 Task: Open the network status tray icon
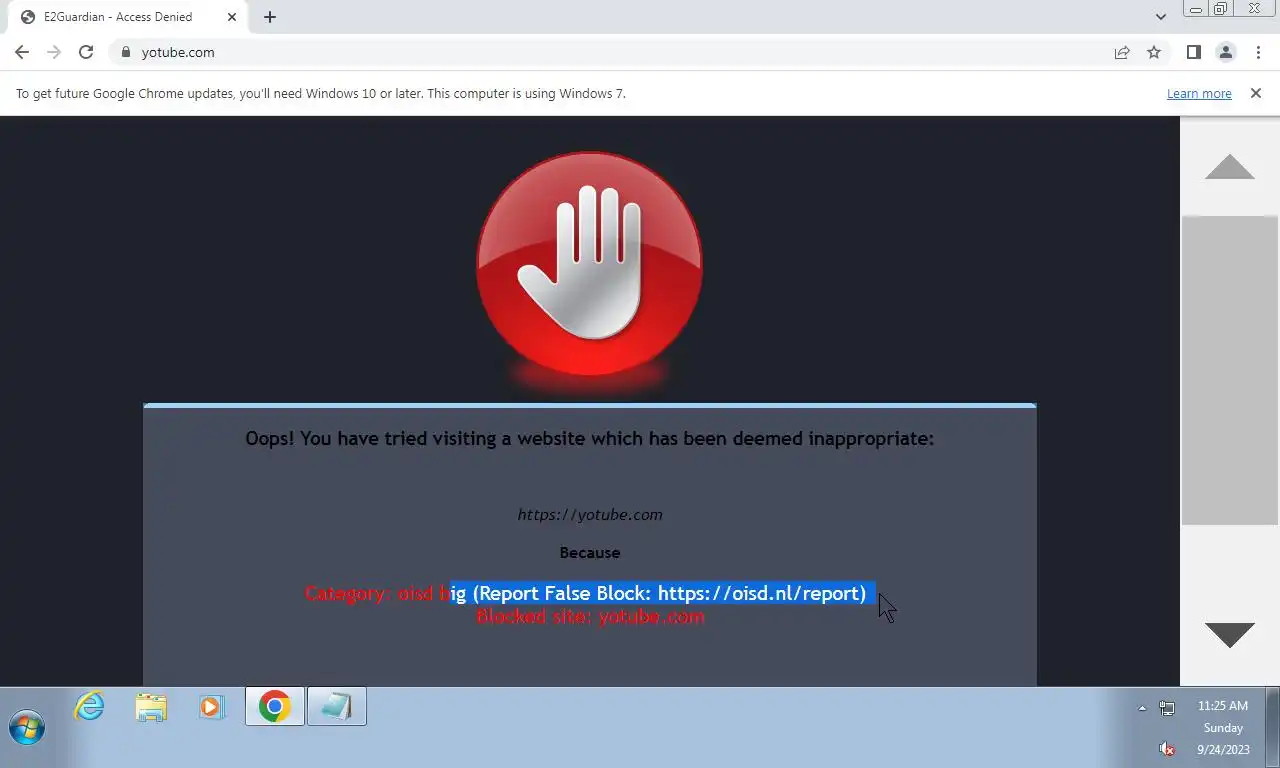tap(1167, 708)
